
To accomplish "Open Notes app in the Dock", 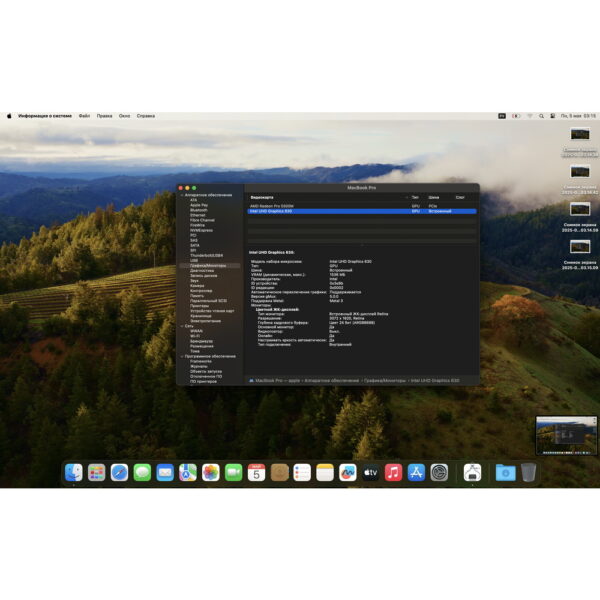I will [325, 472].
